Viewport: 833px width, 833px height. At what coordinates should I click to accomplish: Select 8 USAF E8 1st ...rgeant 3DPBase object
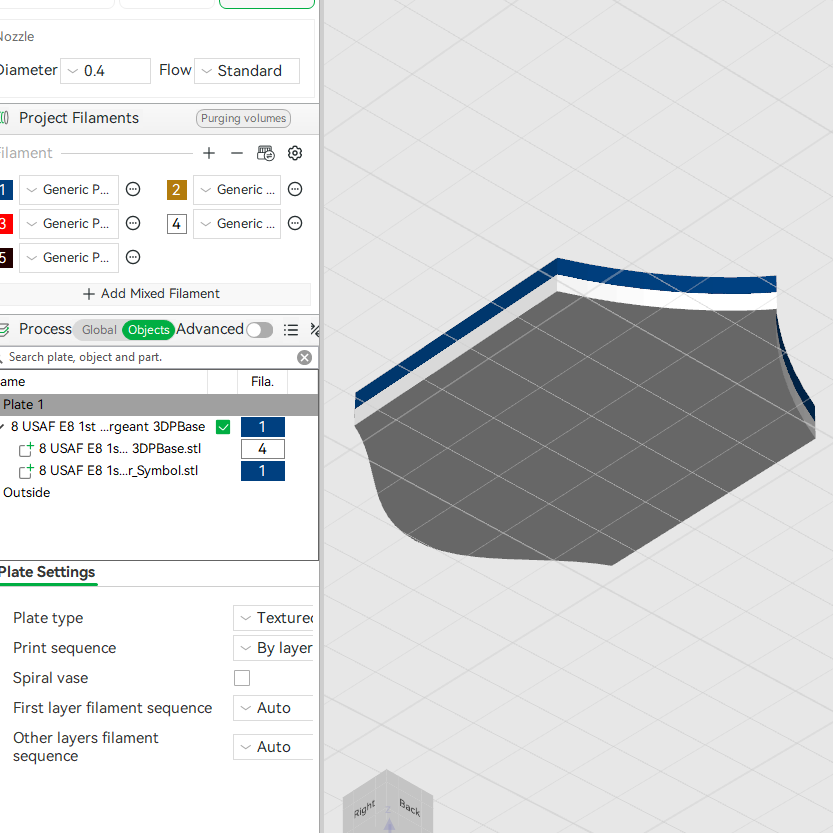click(108, 427)
